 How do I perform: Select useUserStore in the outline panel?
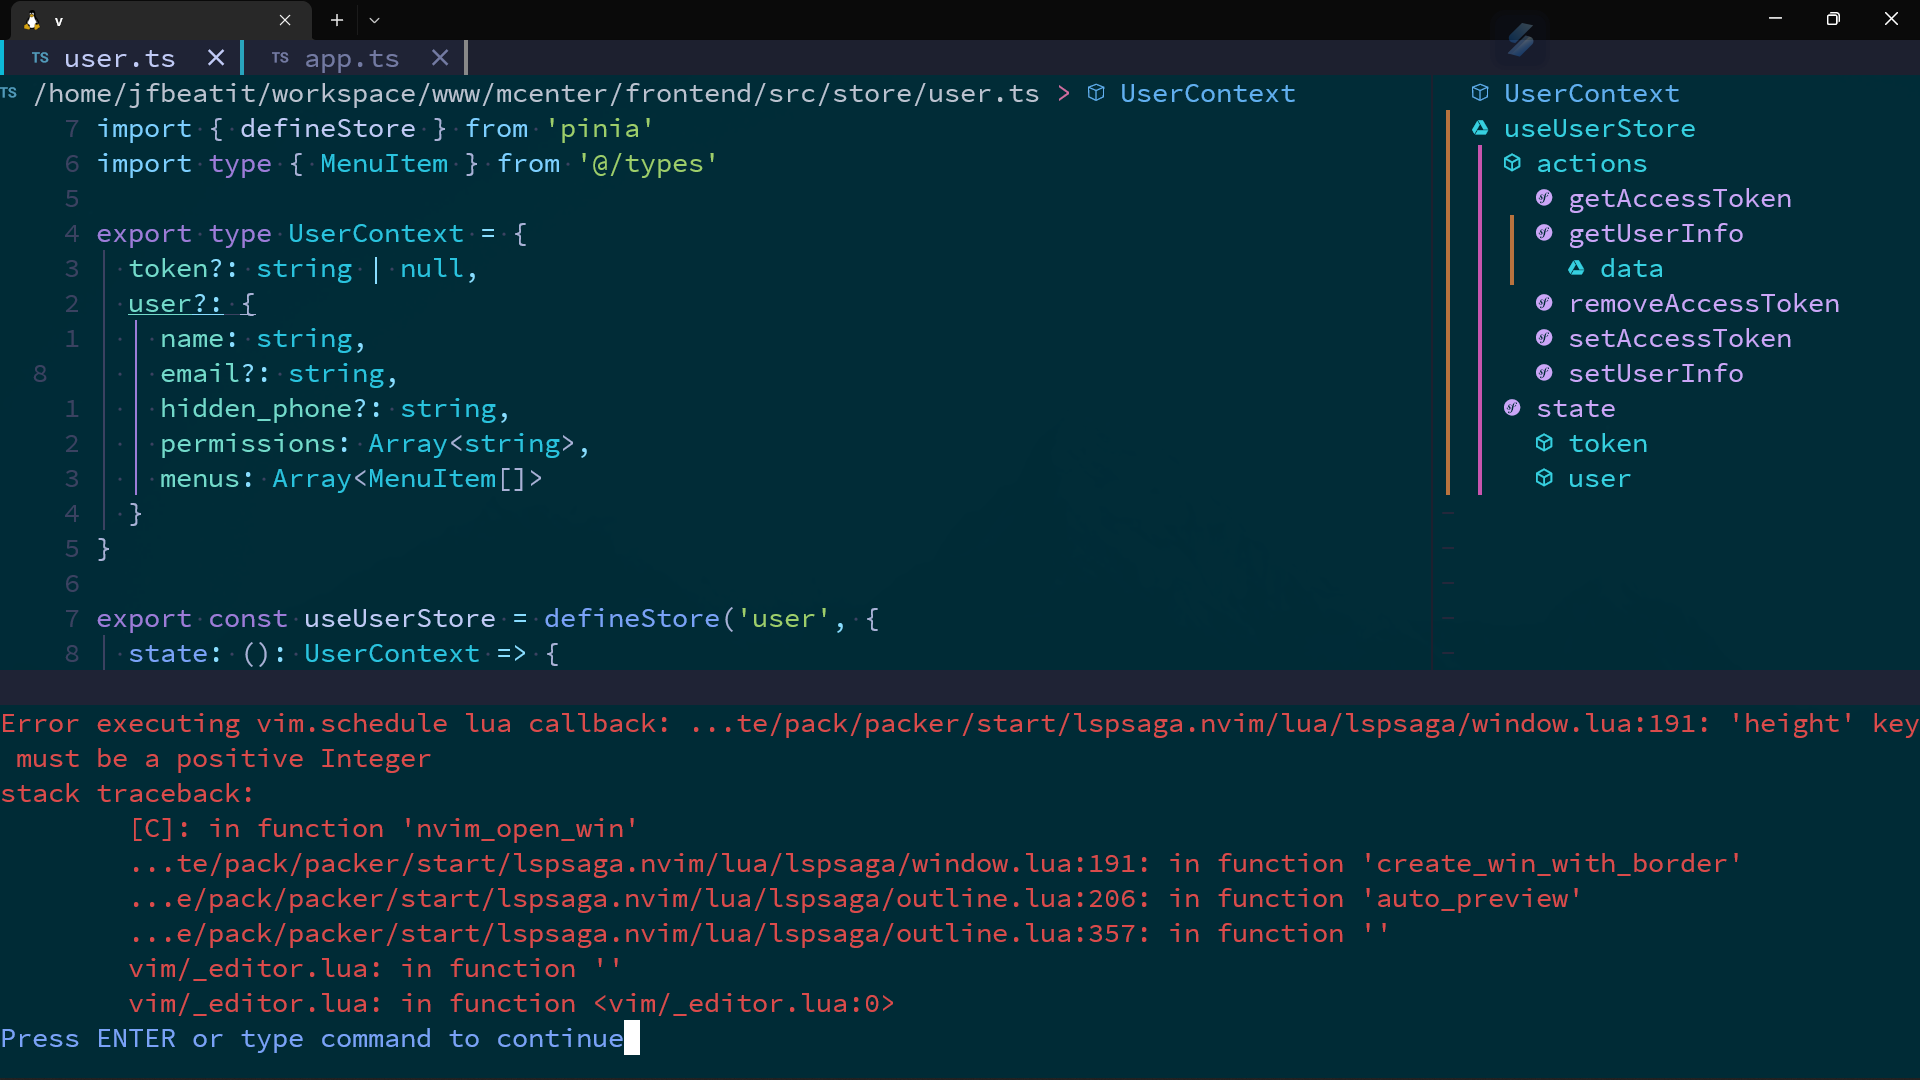[x=1599, y=128]
